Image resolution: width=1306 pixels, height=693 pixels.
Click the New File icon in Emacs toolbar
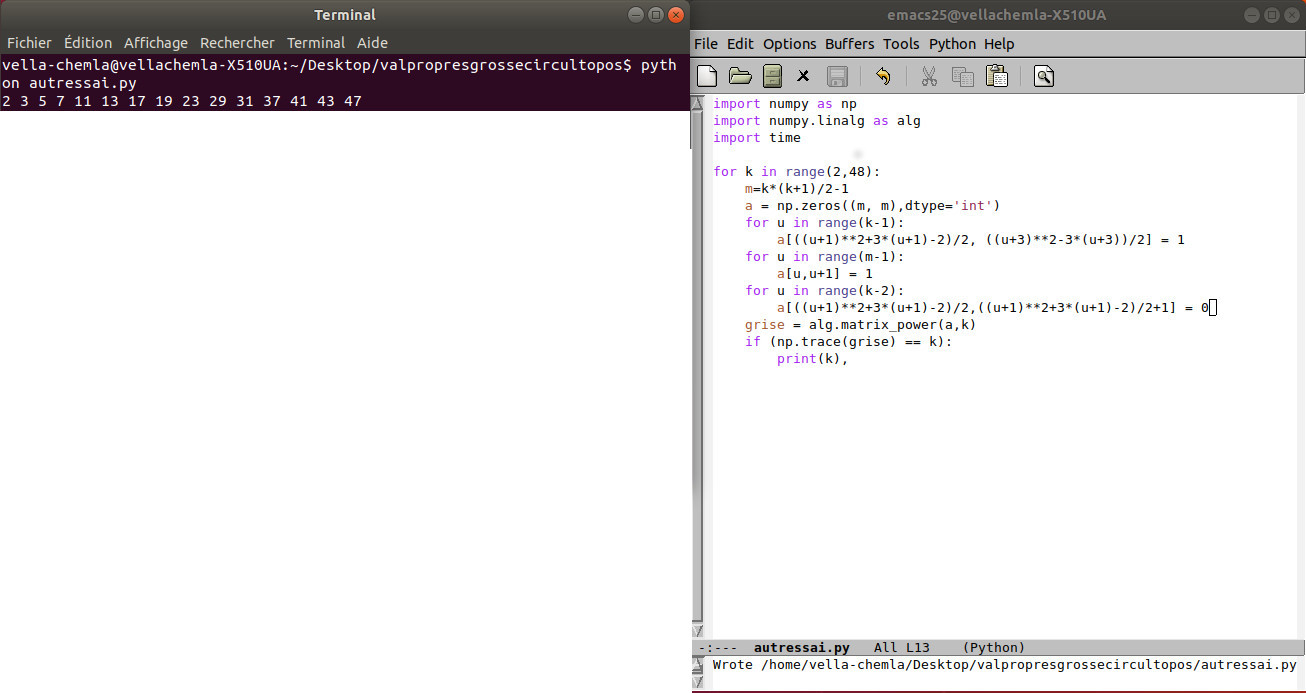(707, 76)
